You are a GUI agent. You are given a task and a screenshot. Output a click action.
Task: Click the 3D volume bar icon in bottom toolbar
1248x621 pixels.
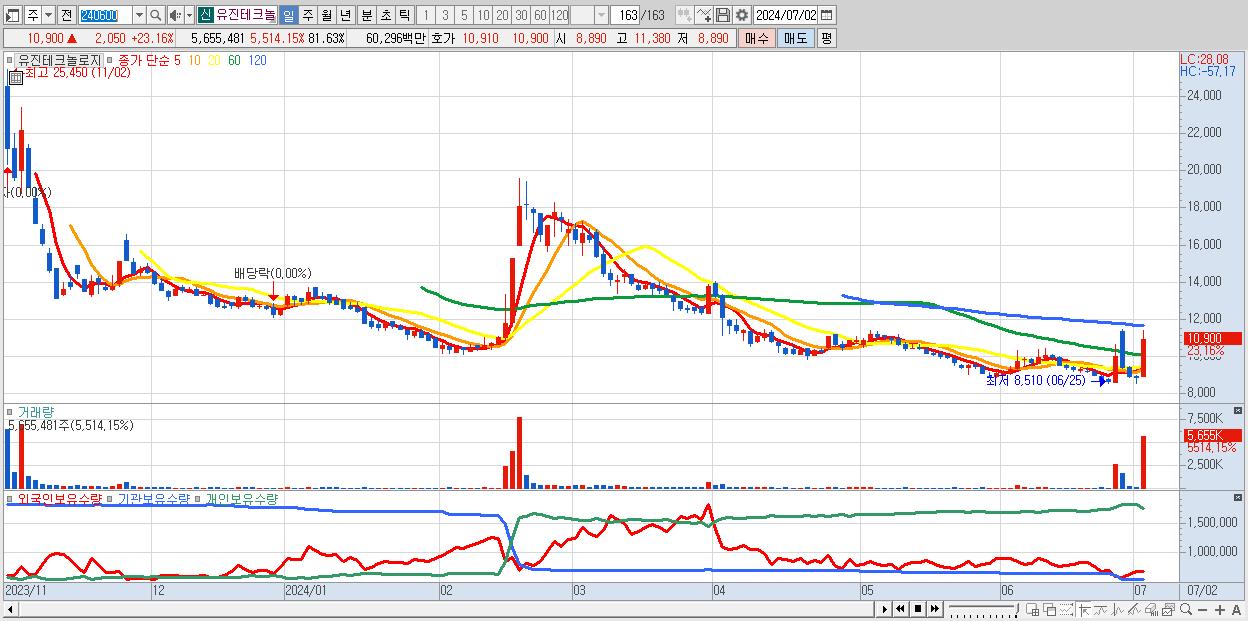click(1151, 609)
